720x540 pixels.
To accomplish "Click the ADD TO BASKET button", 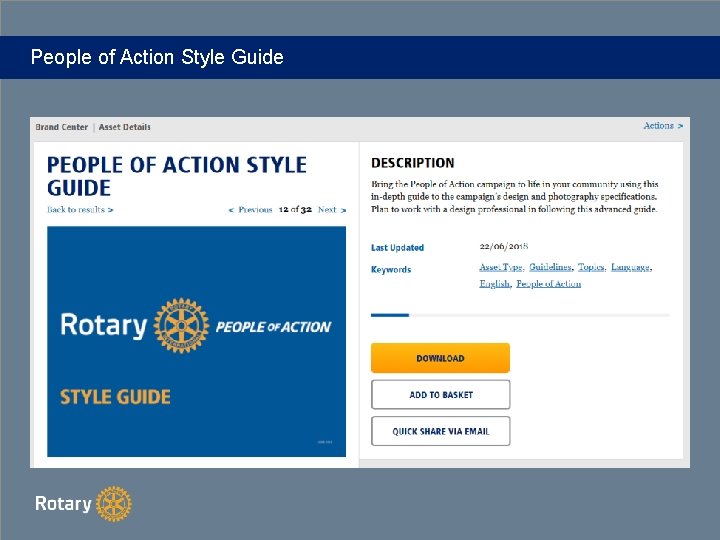I will tap(440, 394).
